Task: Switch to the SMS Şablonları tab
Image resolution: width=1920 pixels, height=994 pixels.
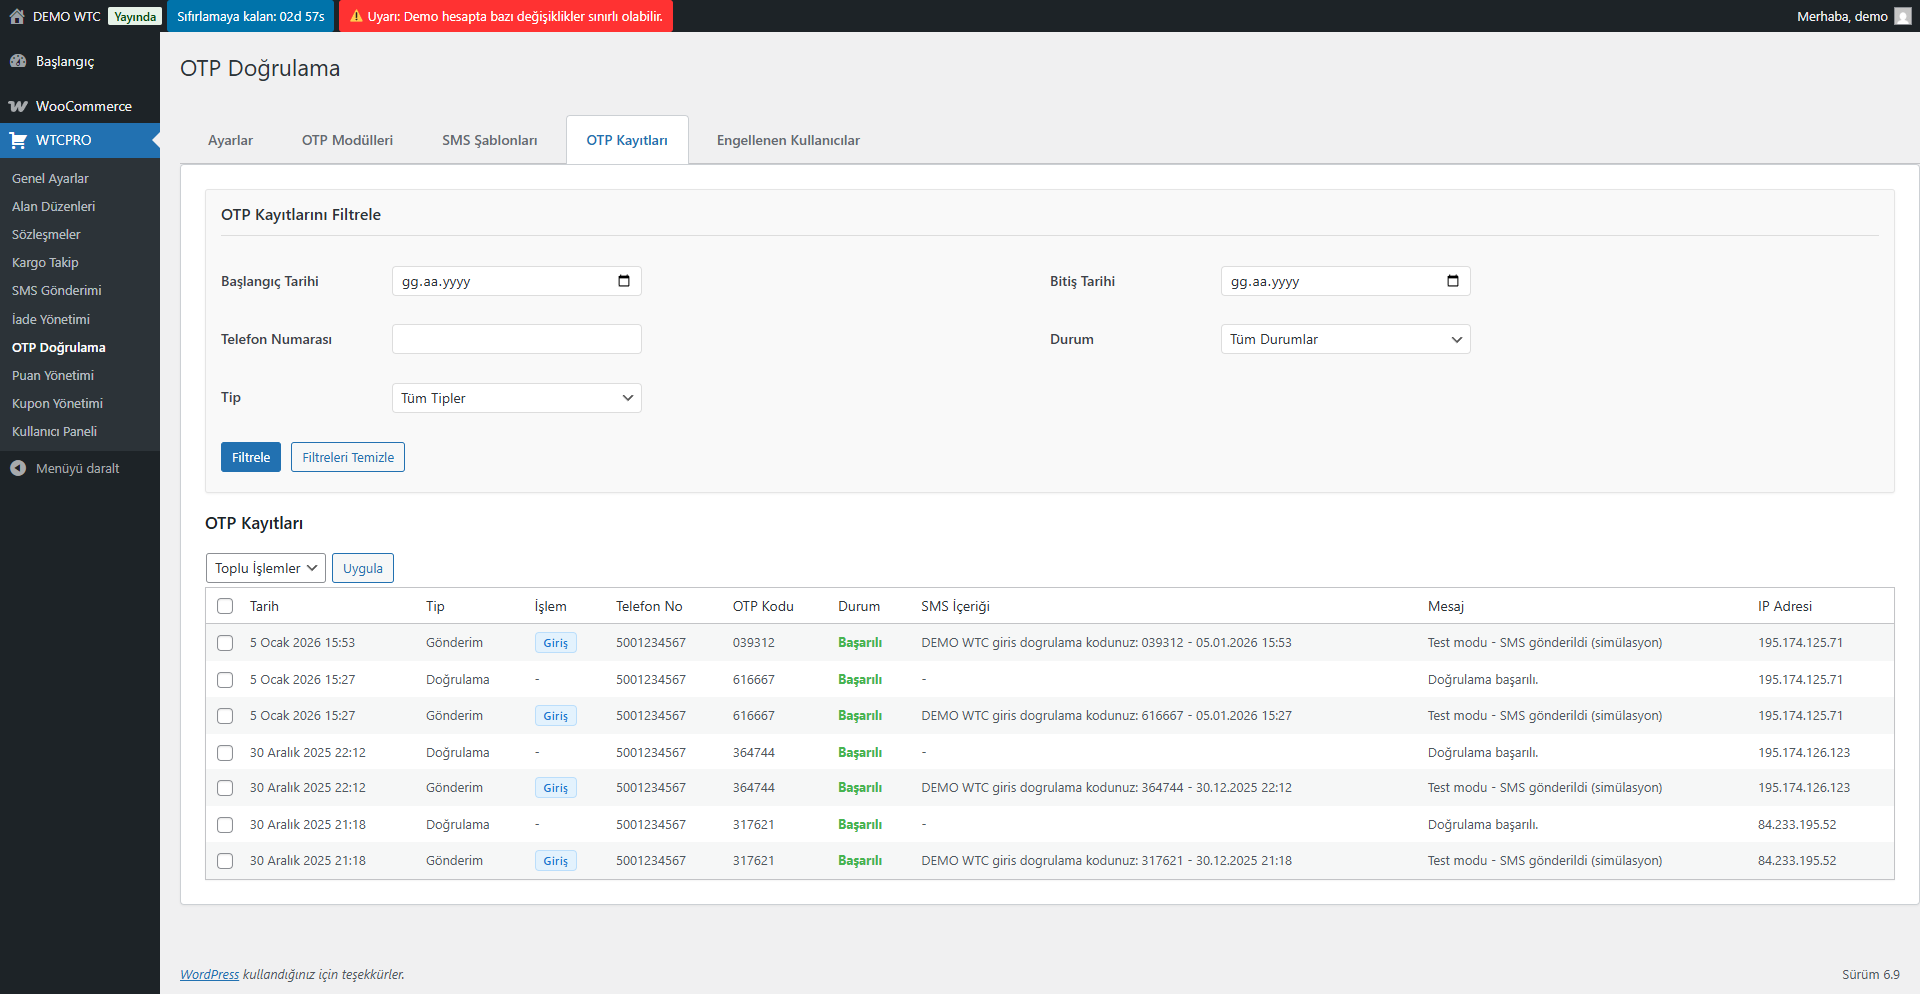Action: pyautogui.click(x=489, y=140)
